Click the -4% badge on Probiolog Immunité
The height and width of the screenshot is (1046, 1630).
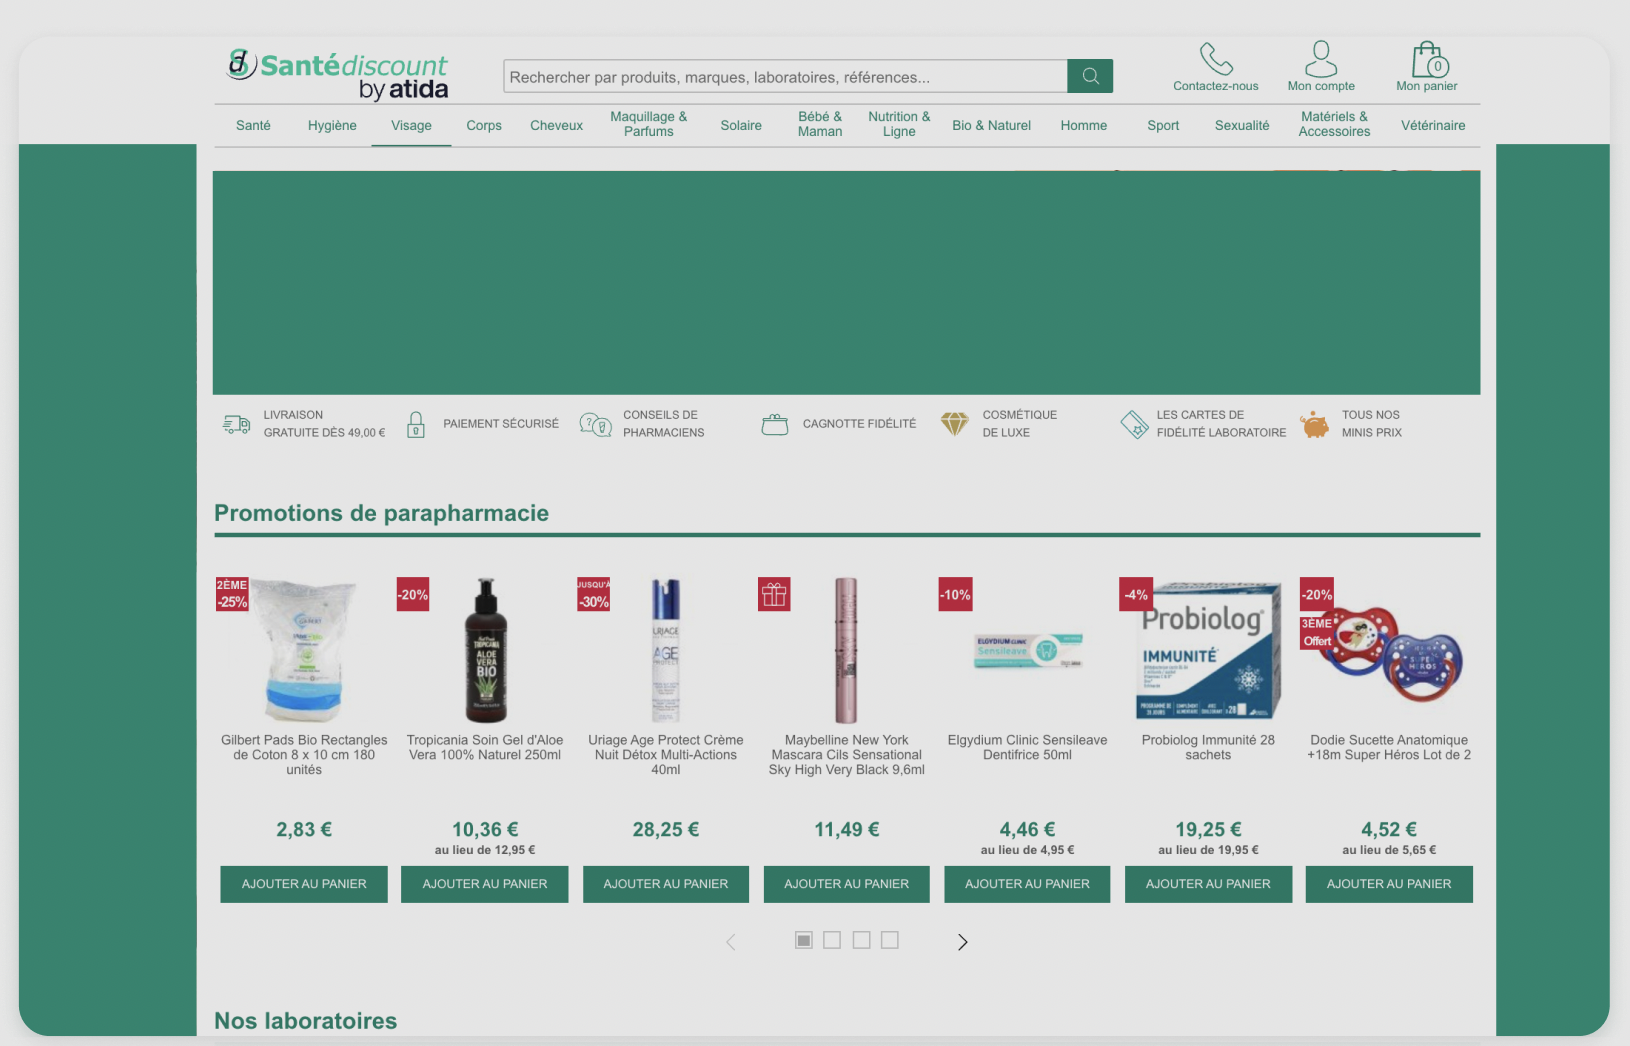[1136, 594]
